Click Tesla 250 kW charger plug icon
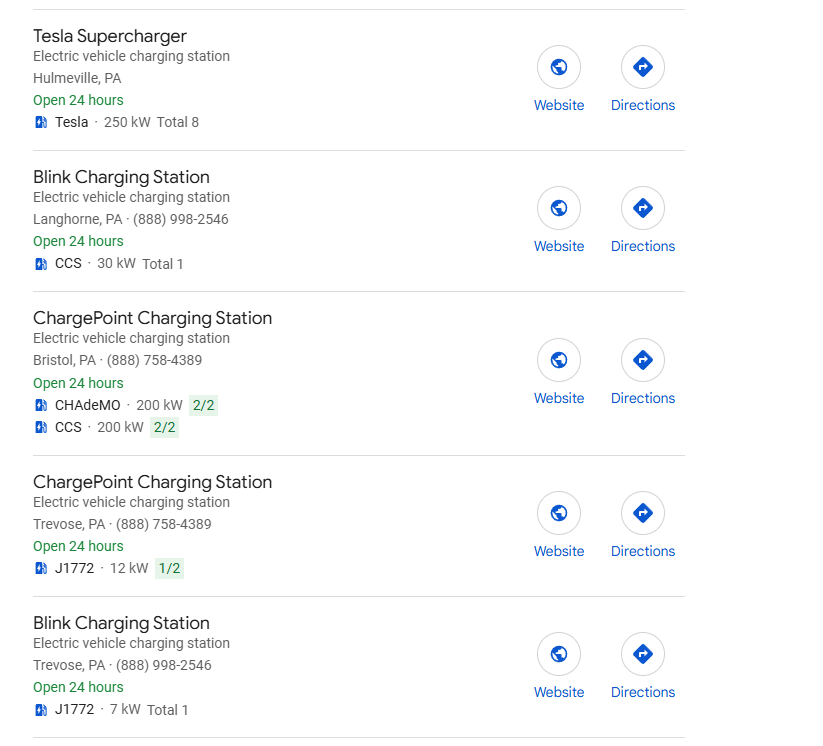The image size is (823, 746). coord(41,122)
